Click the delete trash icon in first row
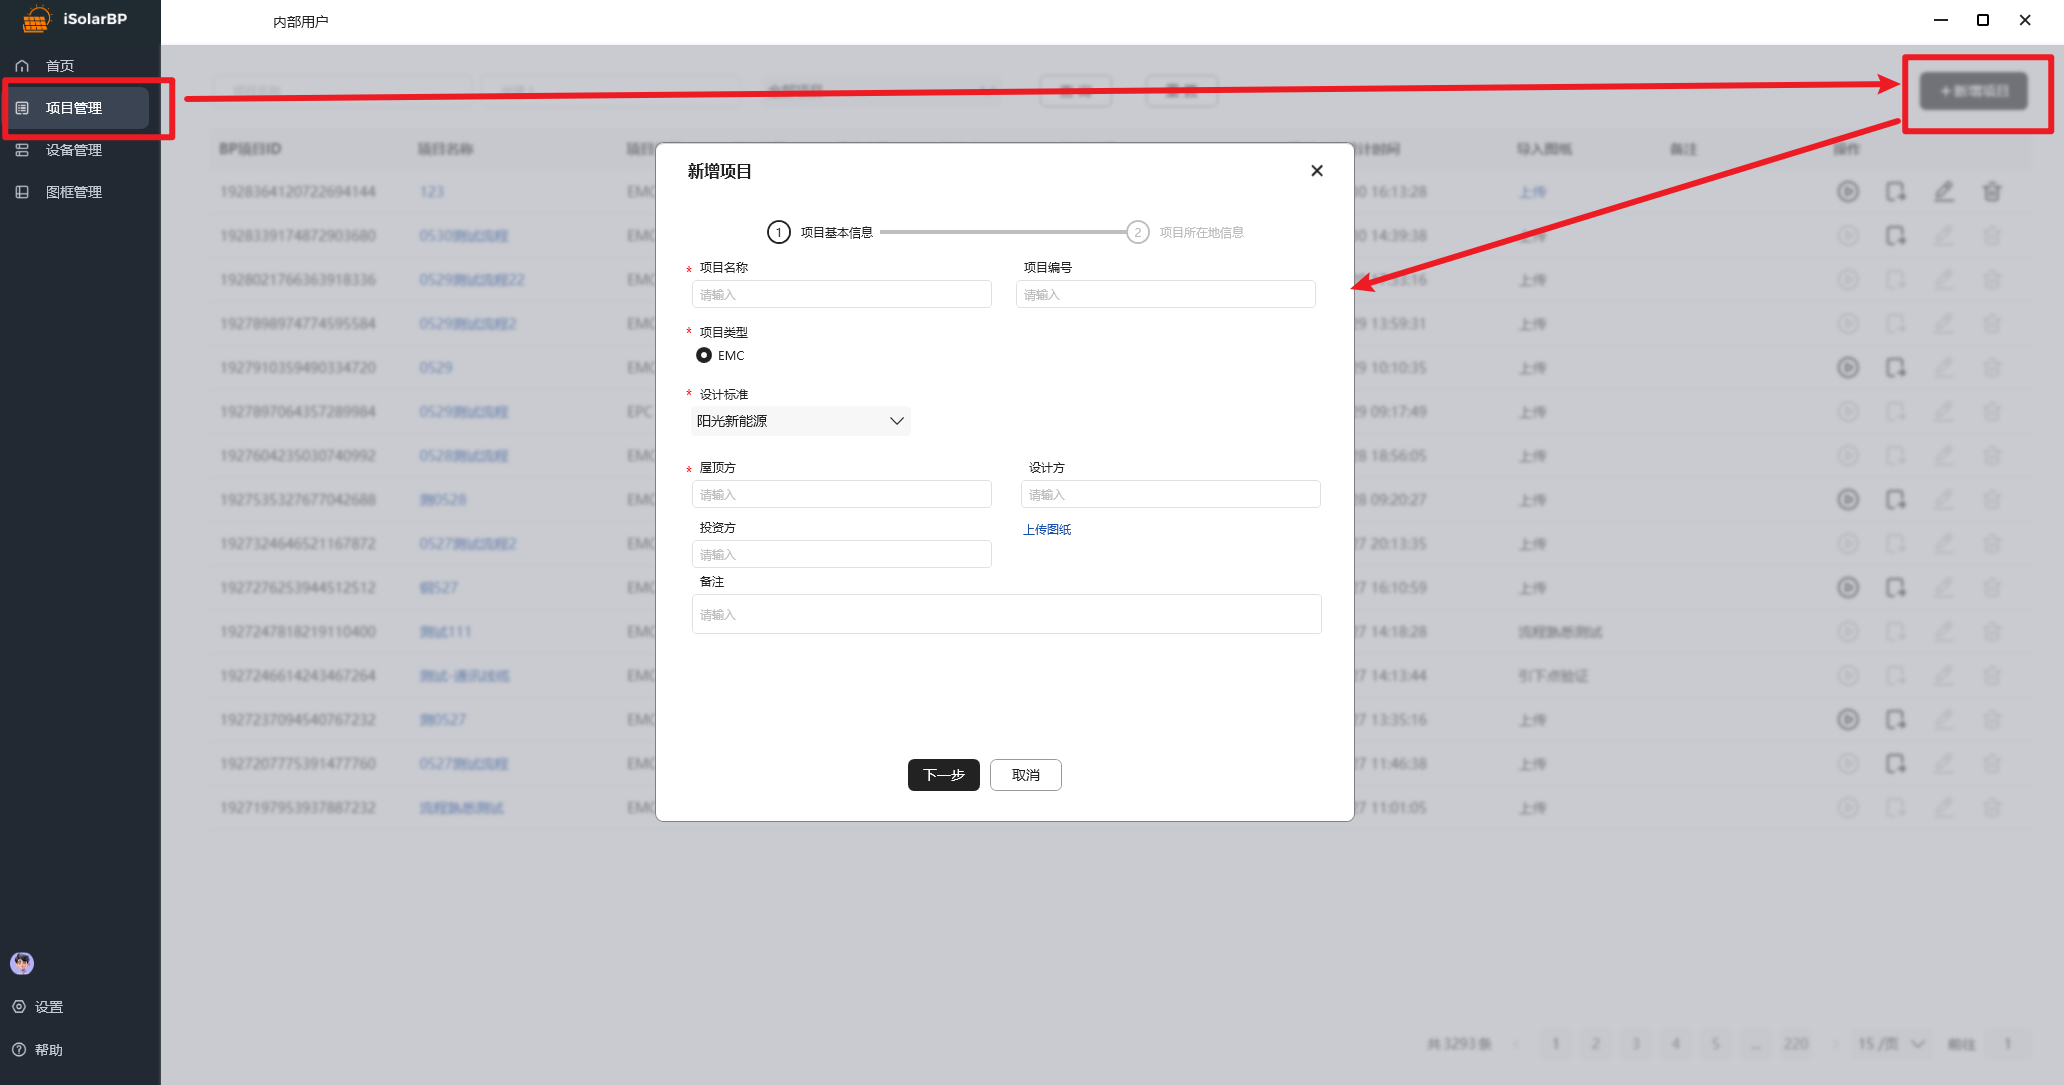This screenshot has width=2064, height=1085. pyautogui.click(x=1991, y=192)
